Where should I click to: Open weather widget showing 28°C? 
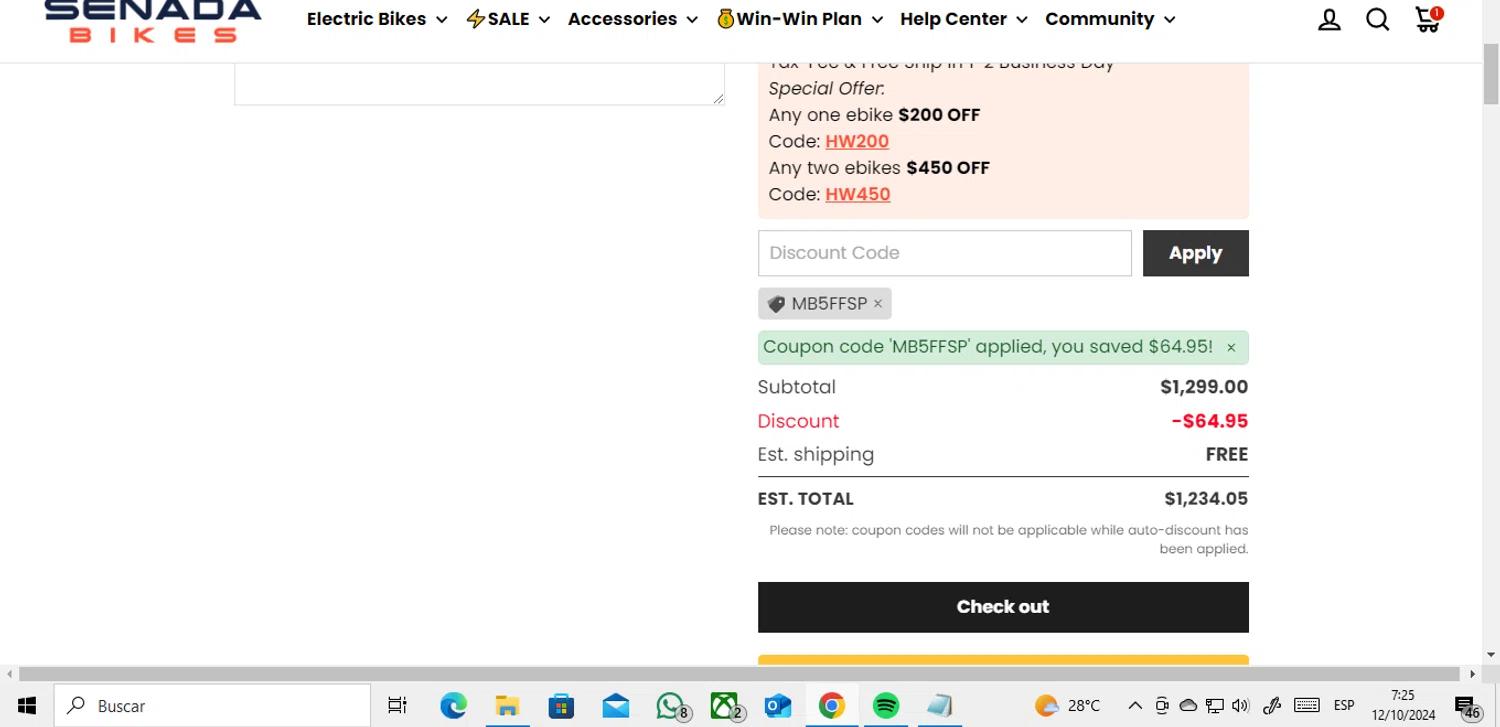click(x=1067, y=705)
